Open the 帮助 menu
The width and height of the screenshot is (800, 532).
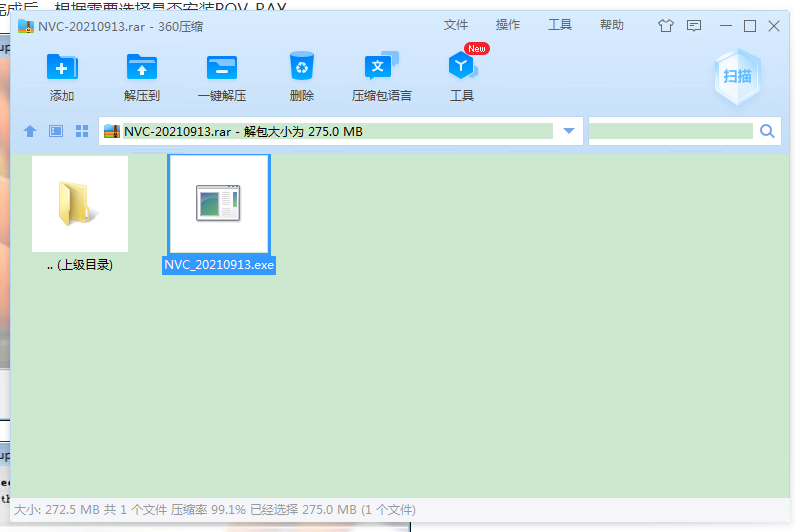(x=612, y=25)
